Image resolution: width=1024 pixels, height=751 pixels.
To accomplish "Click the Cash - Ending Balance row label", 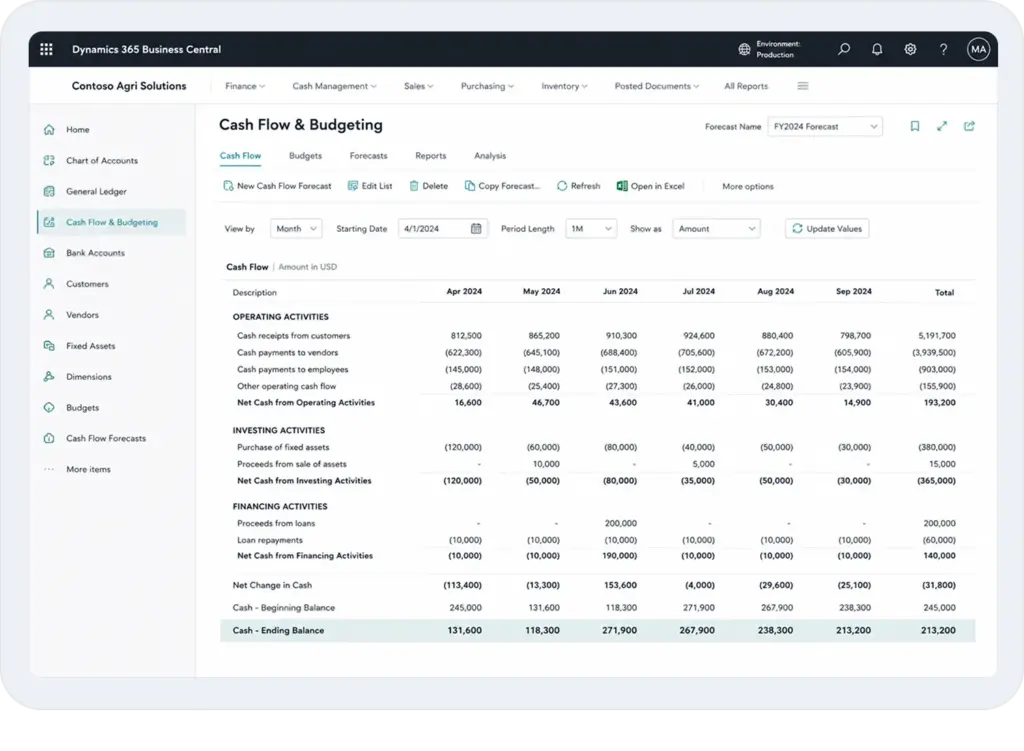I will point(278,630).
